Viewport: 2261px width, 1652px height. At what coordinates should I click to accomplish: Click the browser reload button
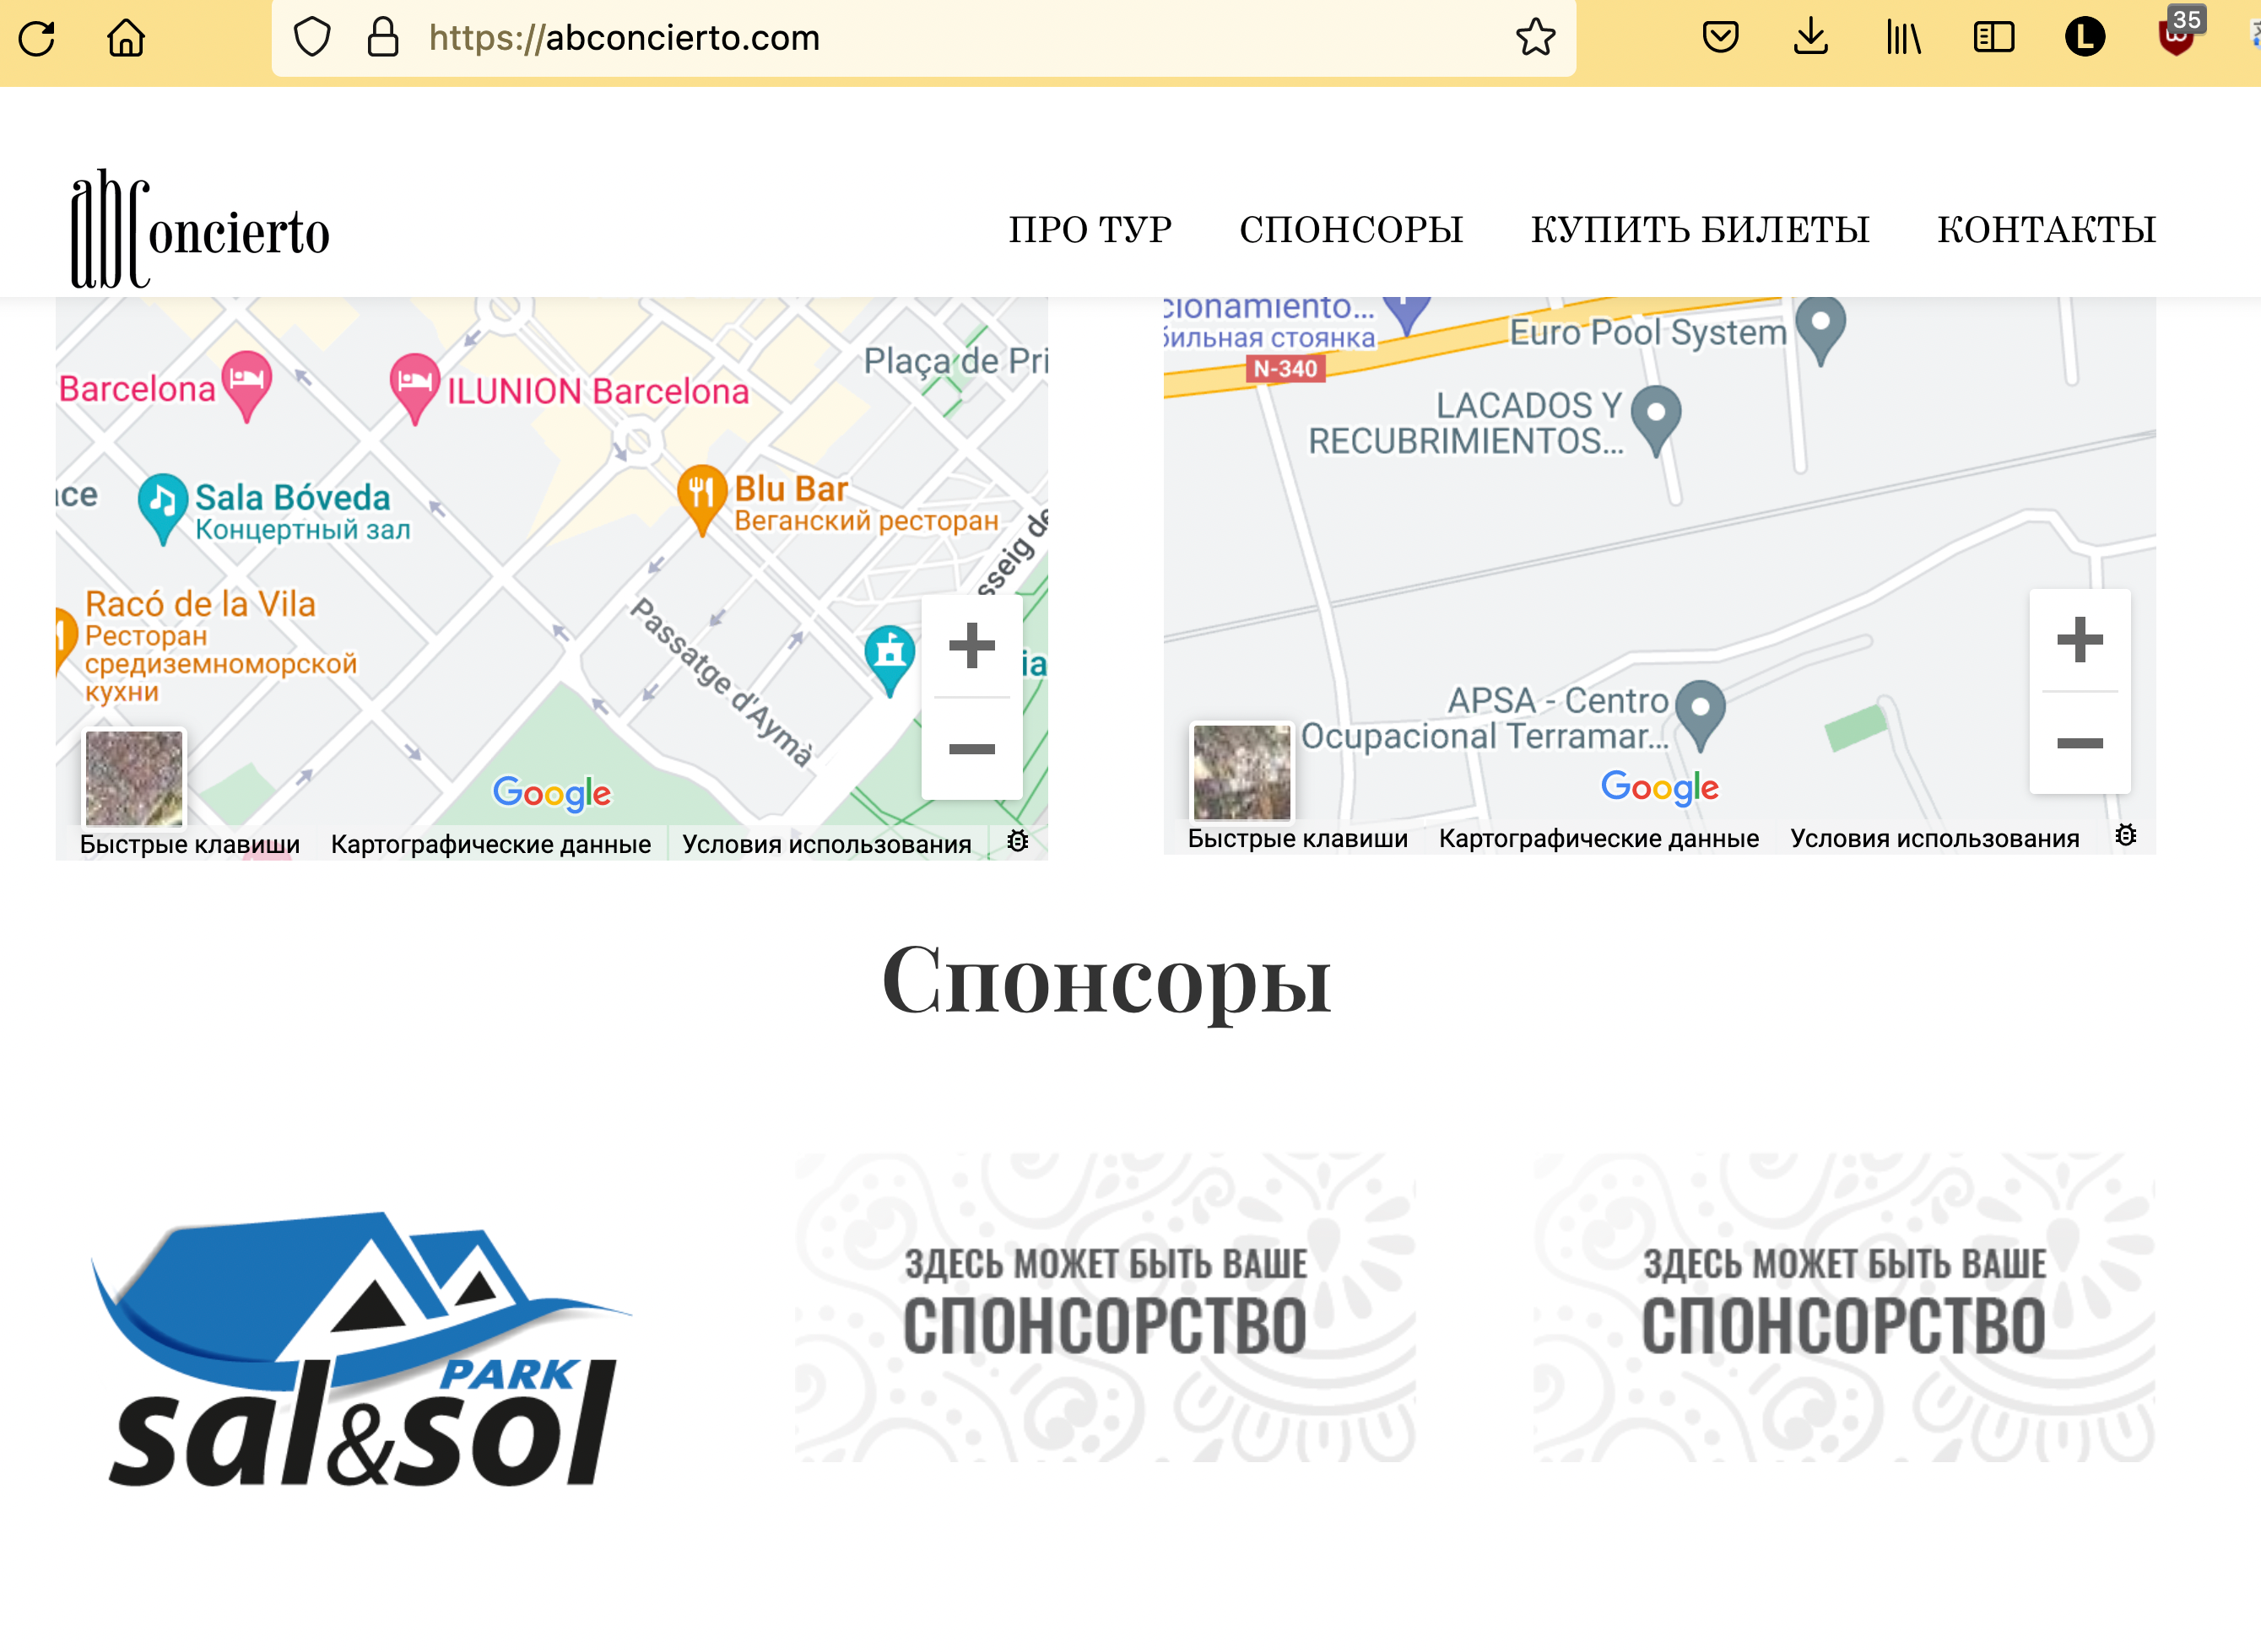(38, 38)
